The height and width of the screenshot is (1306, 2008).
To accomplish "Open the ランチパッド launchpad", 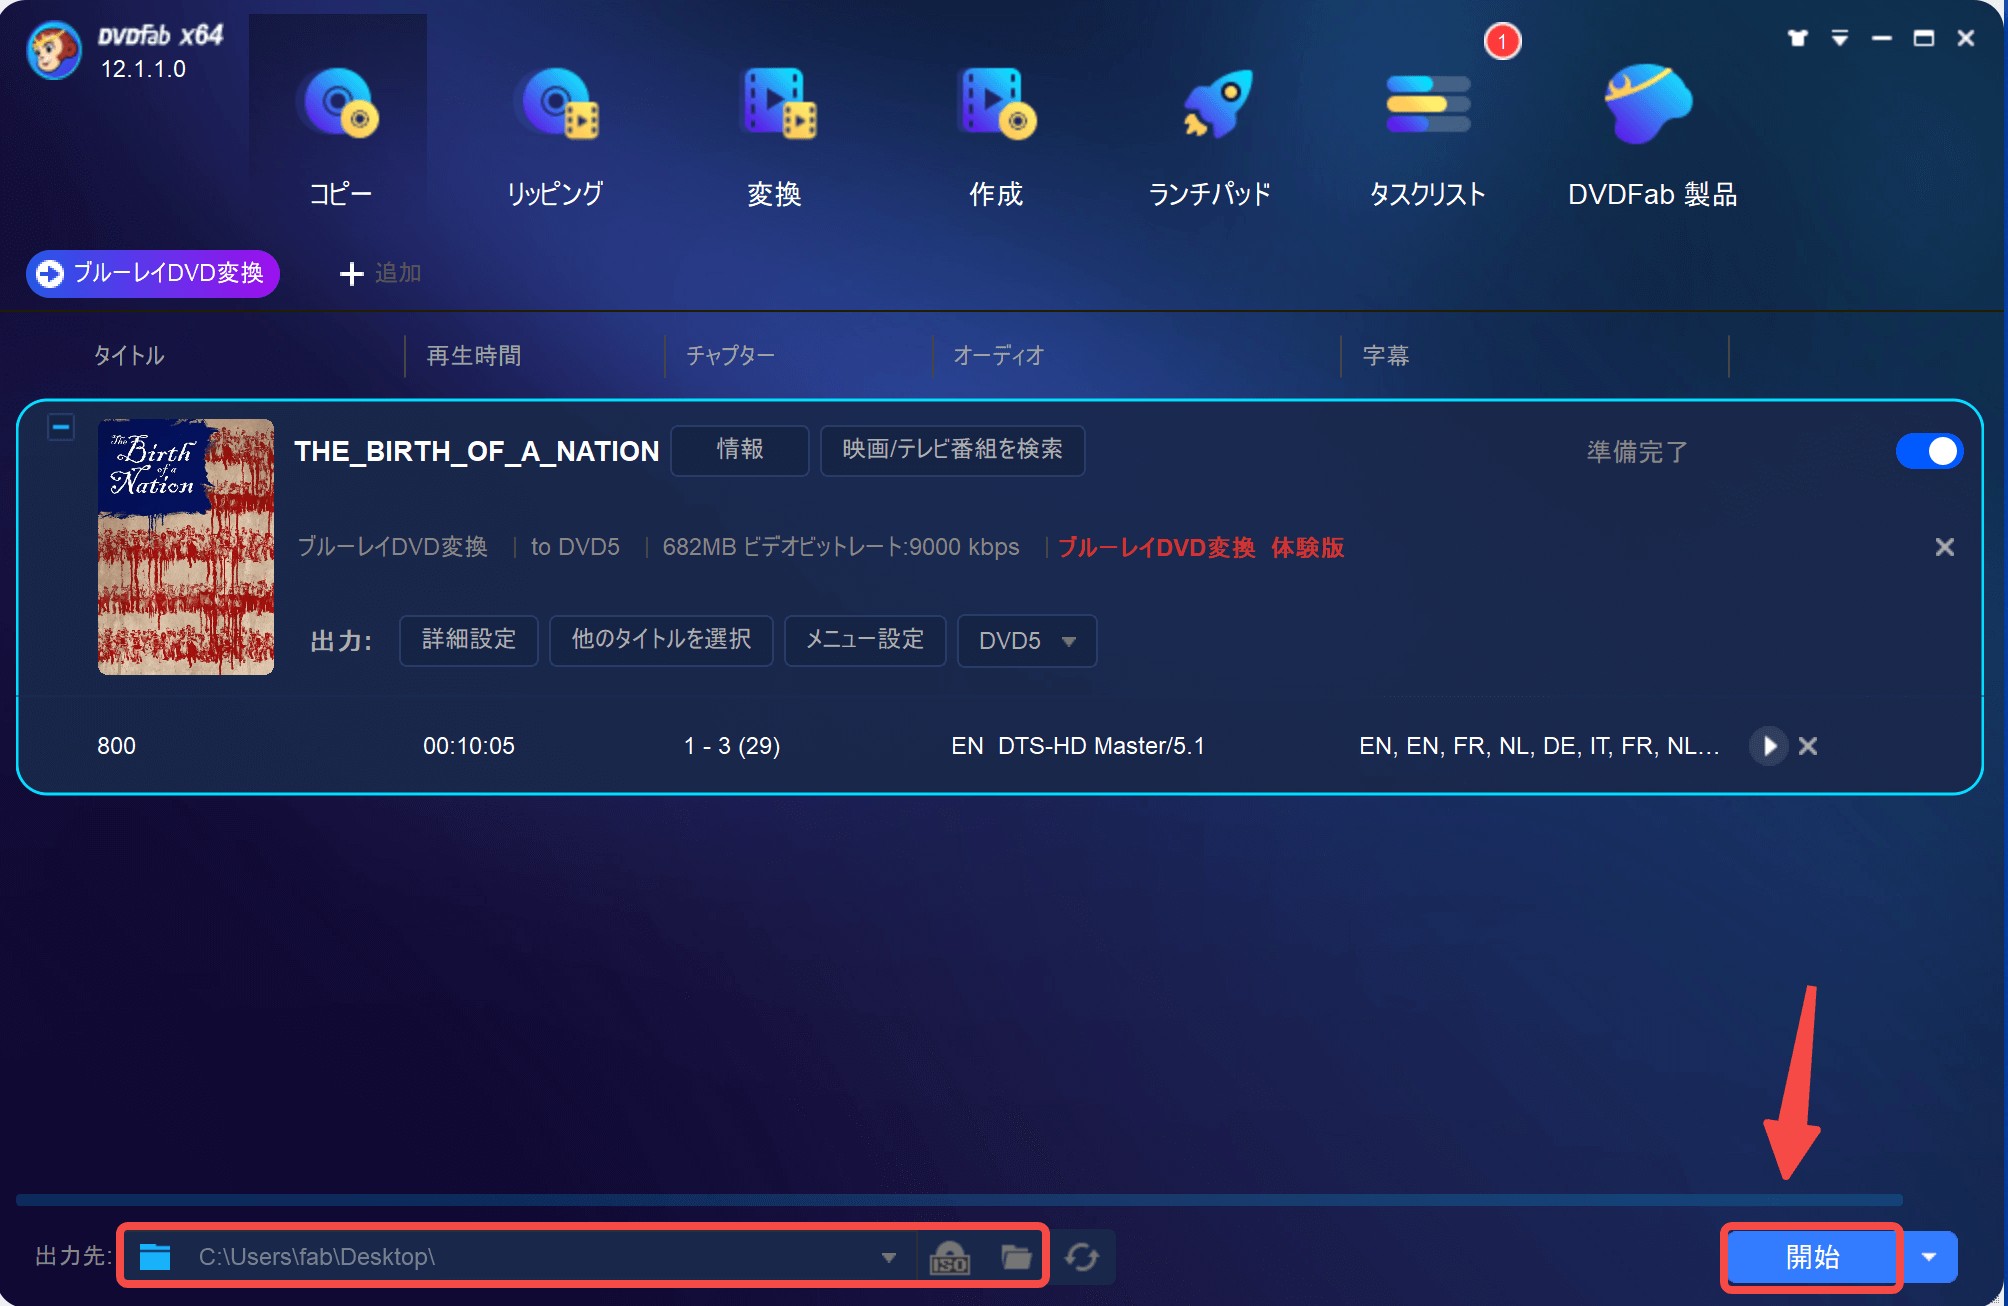I will pos(1210,136).
